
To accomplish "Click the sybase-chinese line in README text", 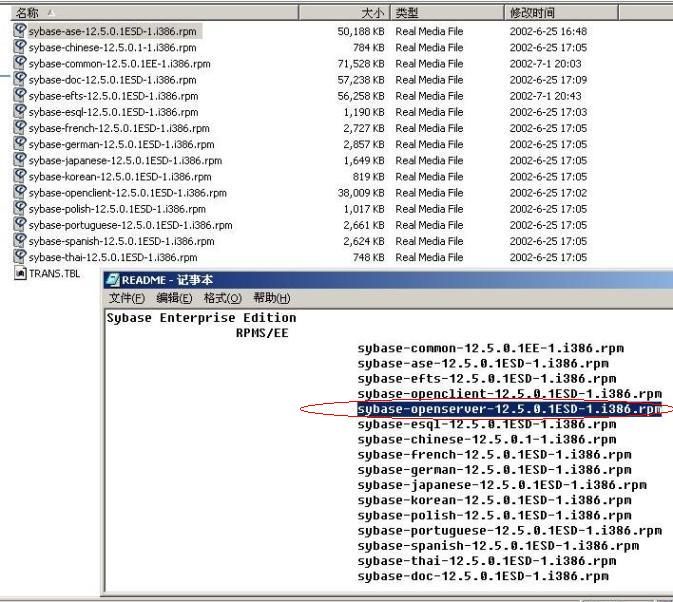I will pyautogui.click(x=487, y=440).
